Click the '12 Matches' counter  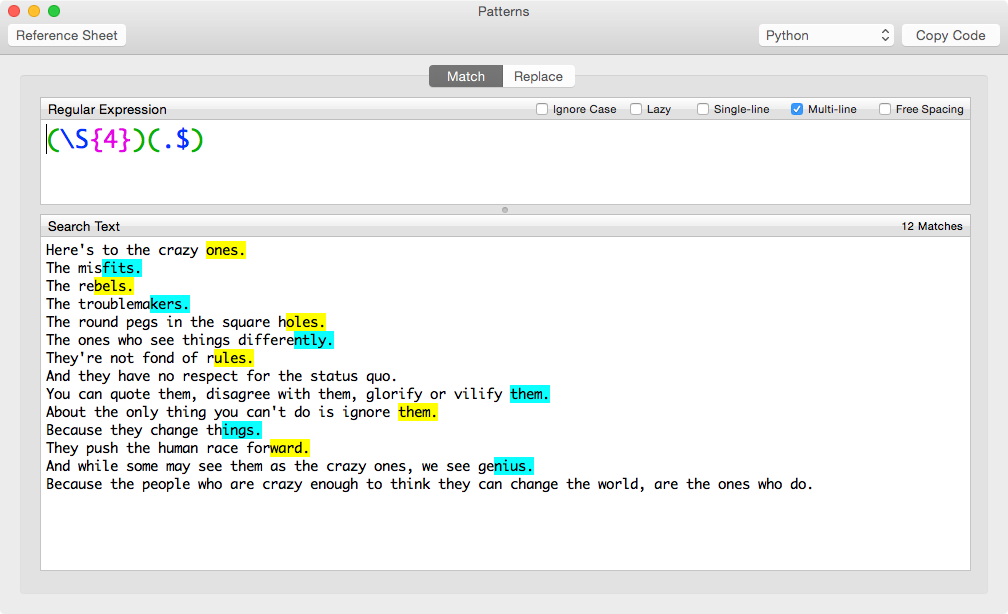click(932, 226)
